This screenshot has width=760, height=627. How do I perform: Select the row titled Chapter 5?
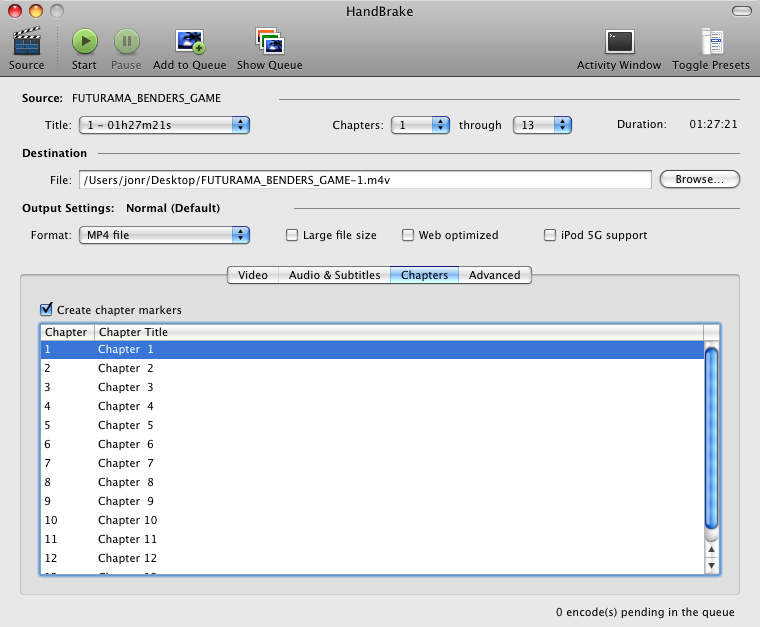[372, 425]
